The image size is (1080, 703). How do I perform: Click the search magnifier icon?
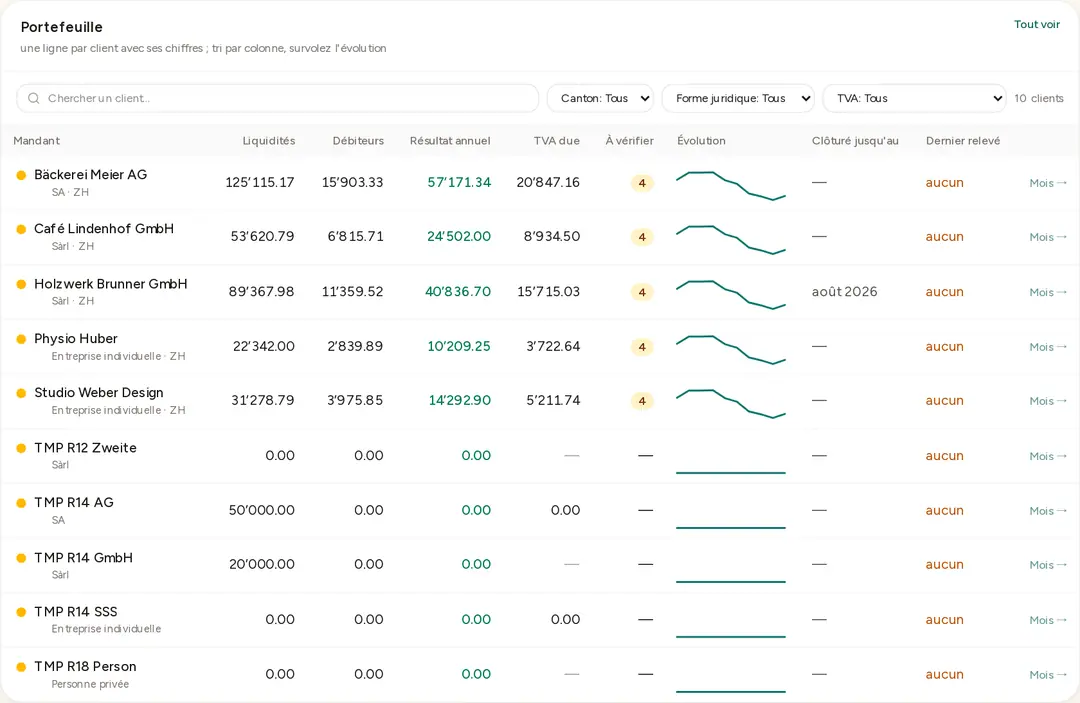pos(33,98)
